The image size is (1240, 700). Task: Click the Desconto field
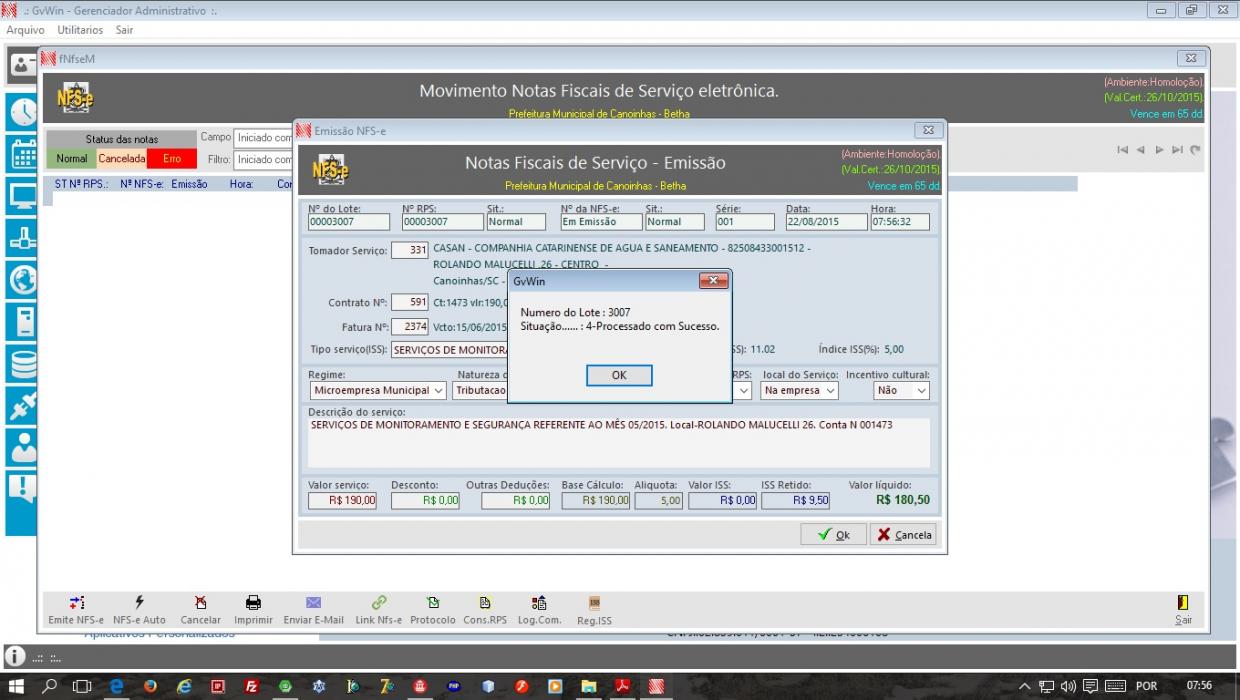425,500
